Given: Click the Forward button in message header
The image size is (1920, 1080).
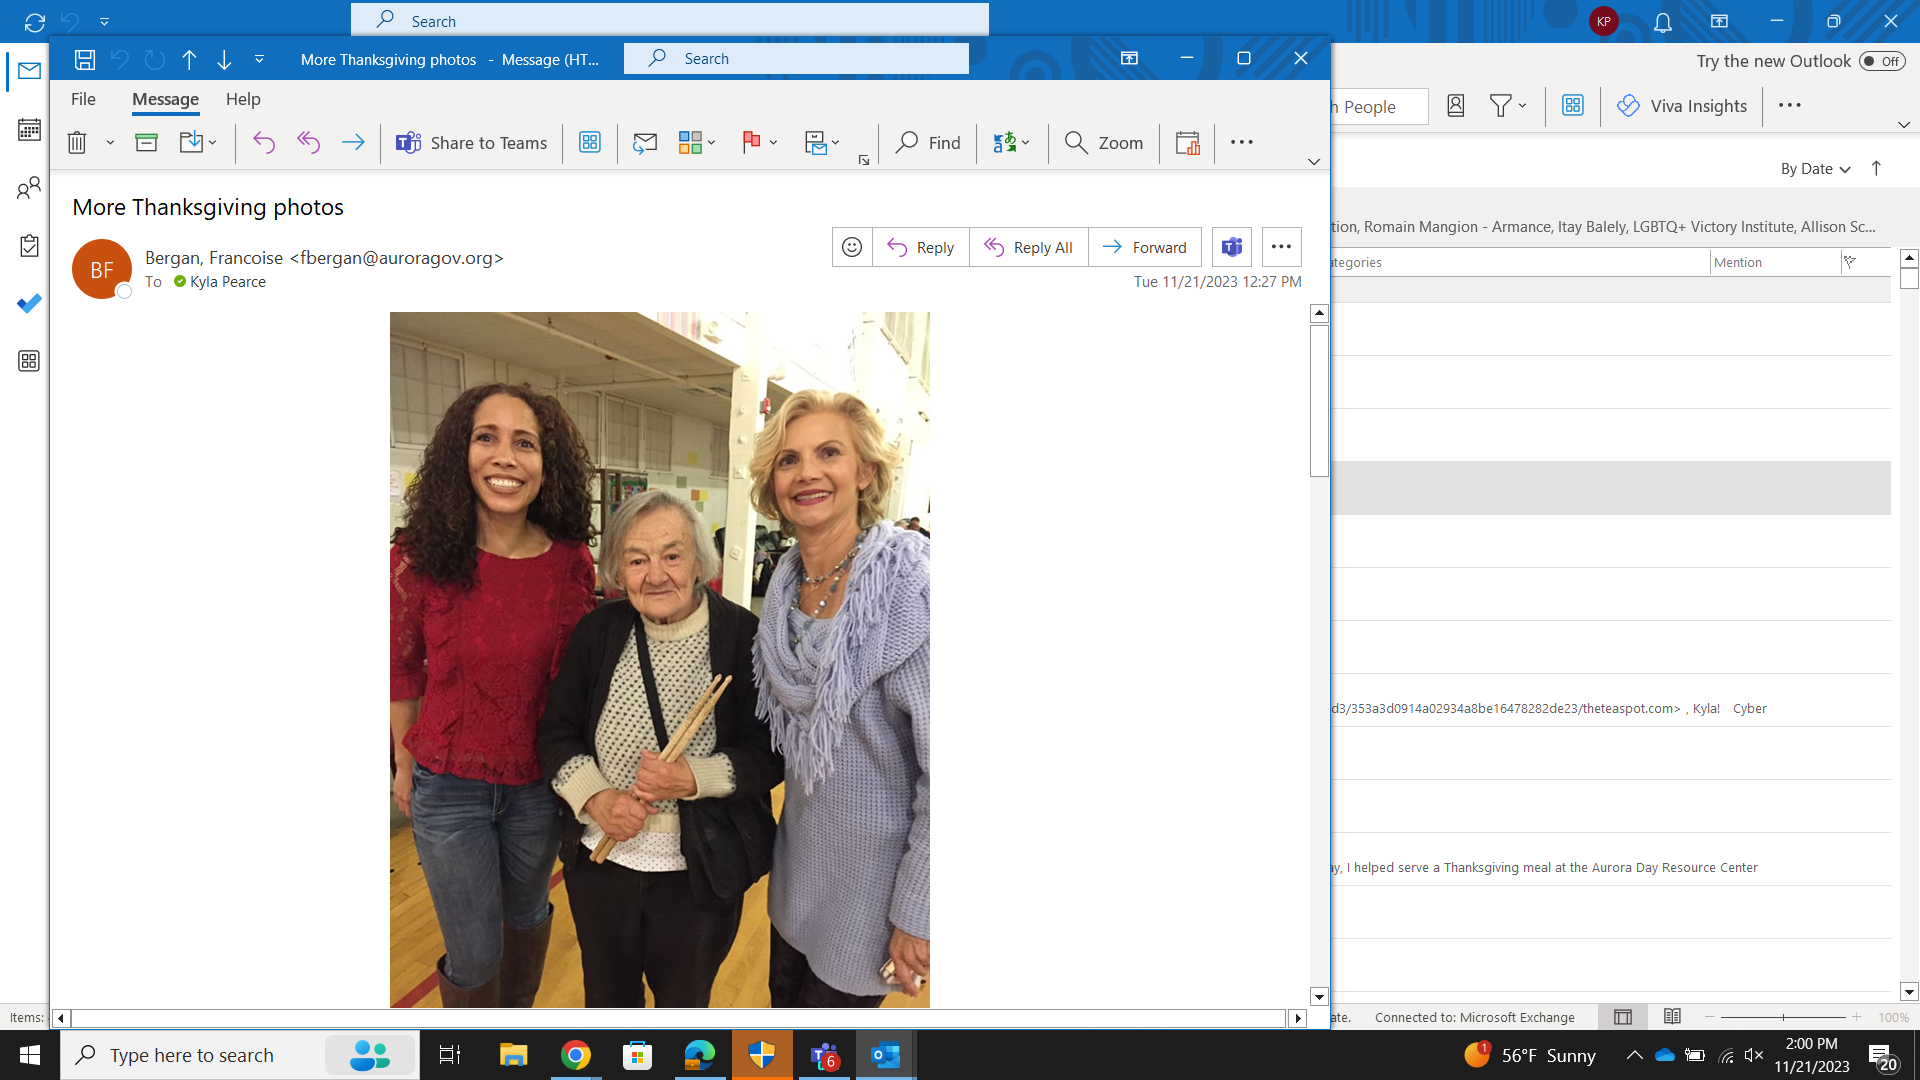Looking at the screenshot, I should pos(1144,247).
